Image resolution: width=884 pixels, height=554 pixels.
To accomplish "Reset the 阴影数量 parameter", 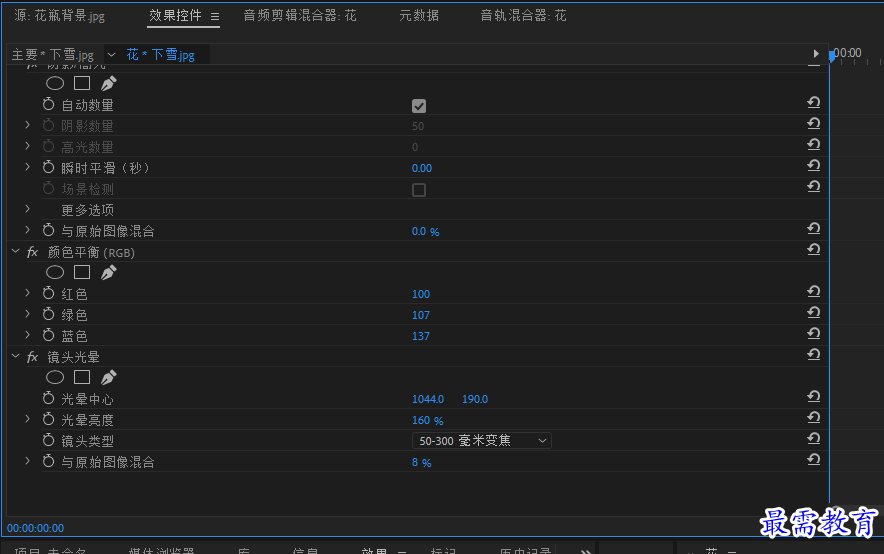I will coord(813,123).
